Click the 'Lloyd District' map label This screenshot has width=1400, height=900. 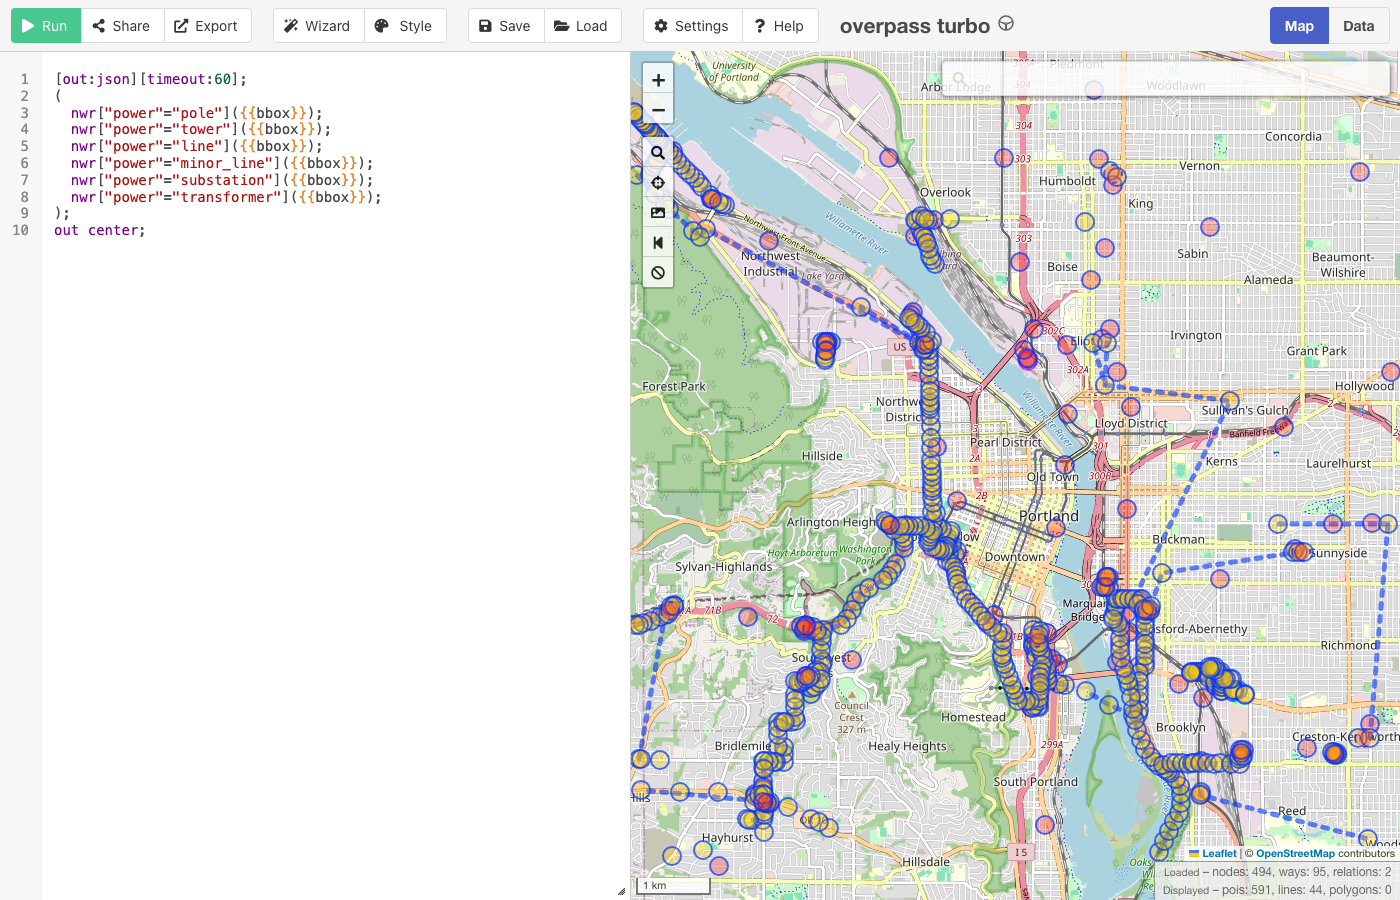1131,423
